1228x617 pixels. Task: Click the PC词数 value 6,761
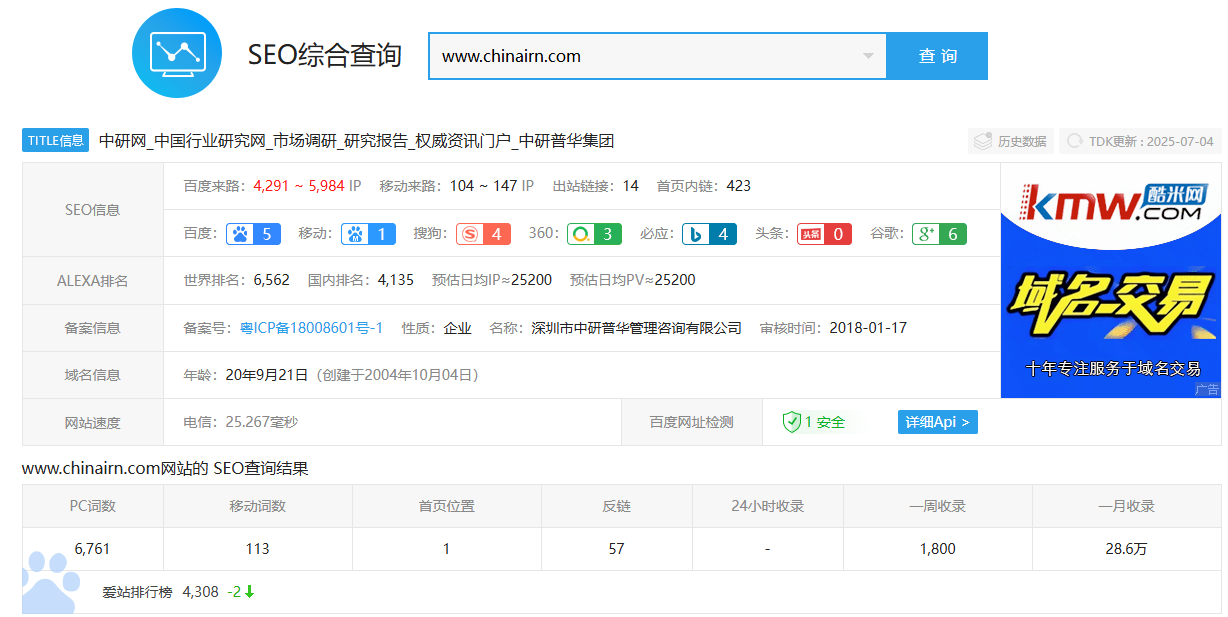tap(92, 549)
